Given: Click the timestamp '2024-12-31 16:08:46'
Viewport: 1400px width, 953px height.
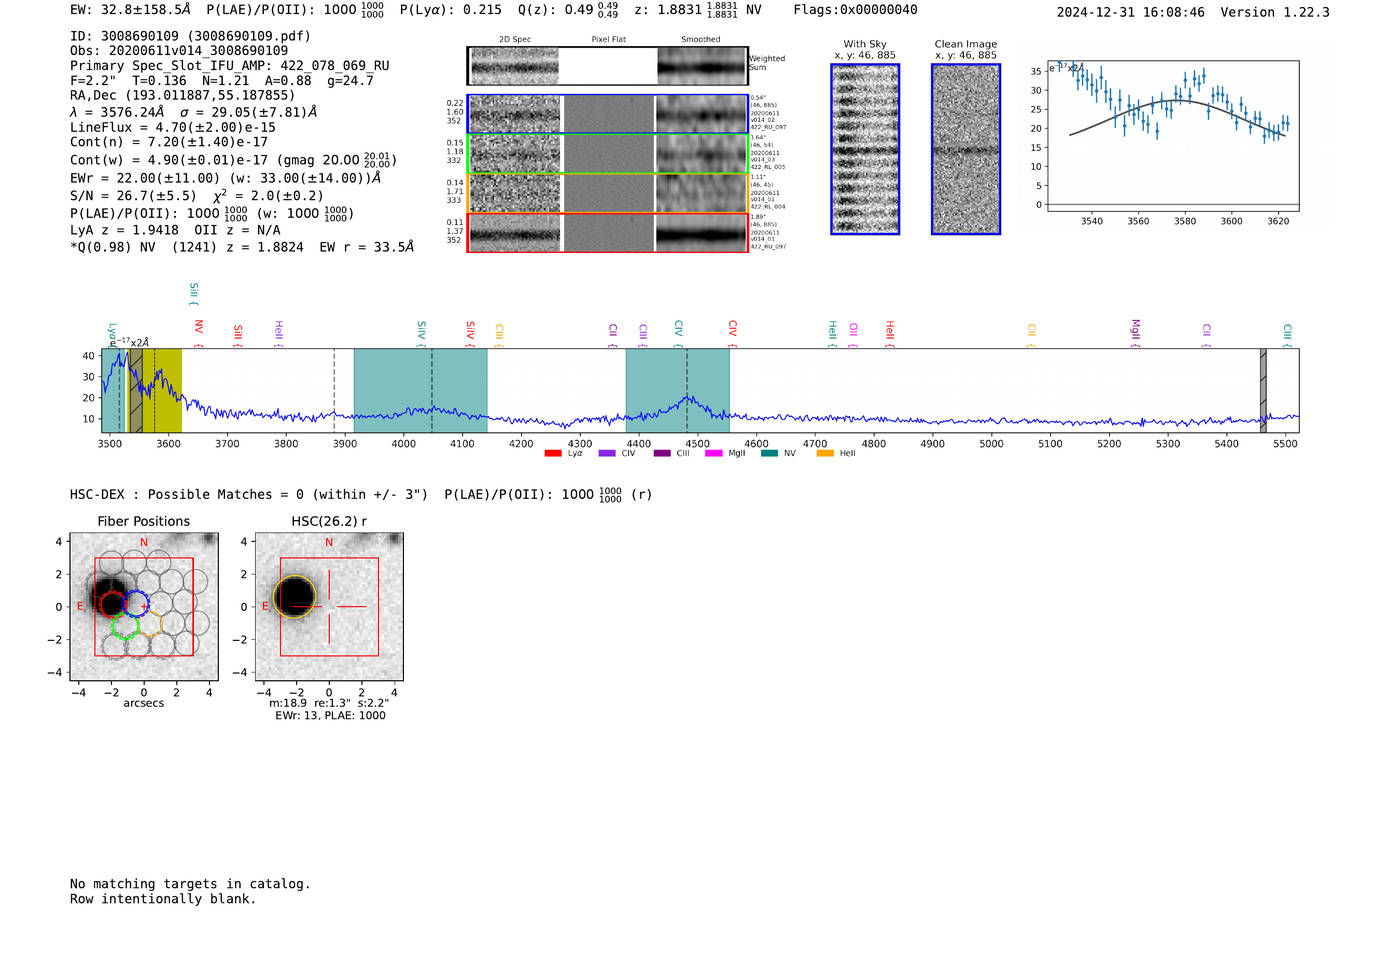Looking at the screenshot, I should (1131, 12).
